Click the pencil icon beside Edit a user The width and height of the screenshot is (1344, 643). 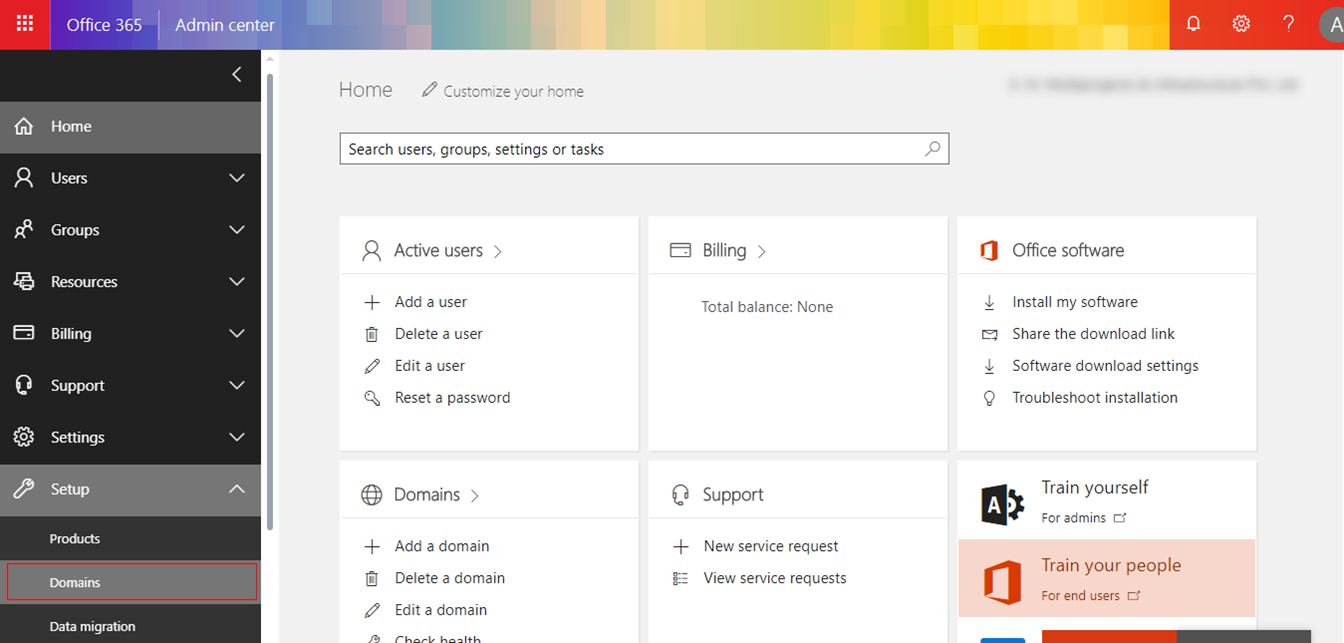(372, 366)
